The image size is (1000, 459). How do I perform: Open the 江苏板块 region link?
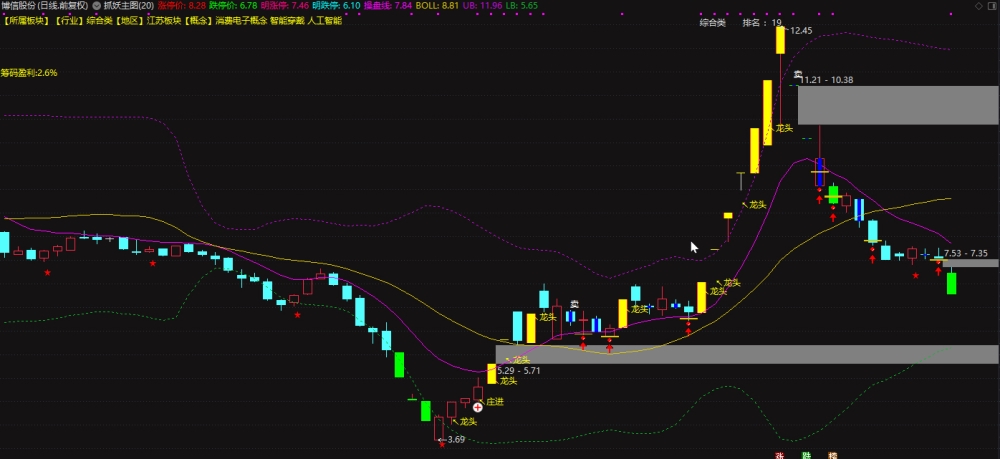click(x=165, y=20)
